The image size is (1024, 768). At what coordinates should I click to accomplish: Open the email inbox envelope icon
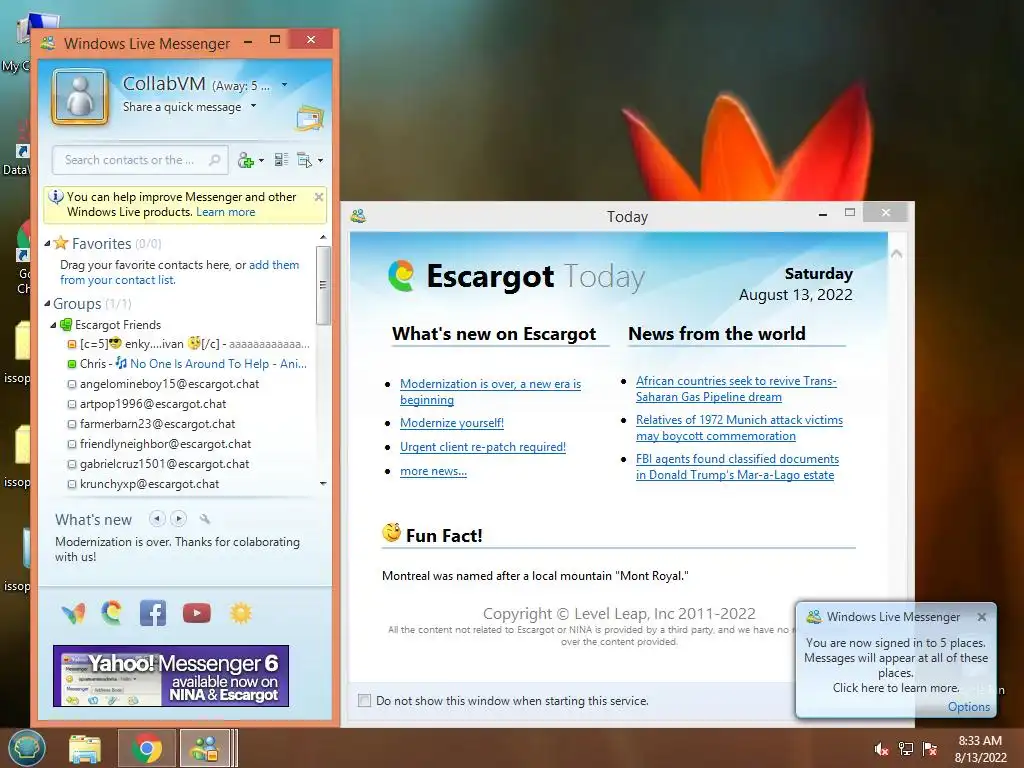[310, 118]
